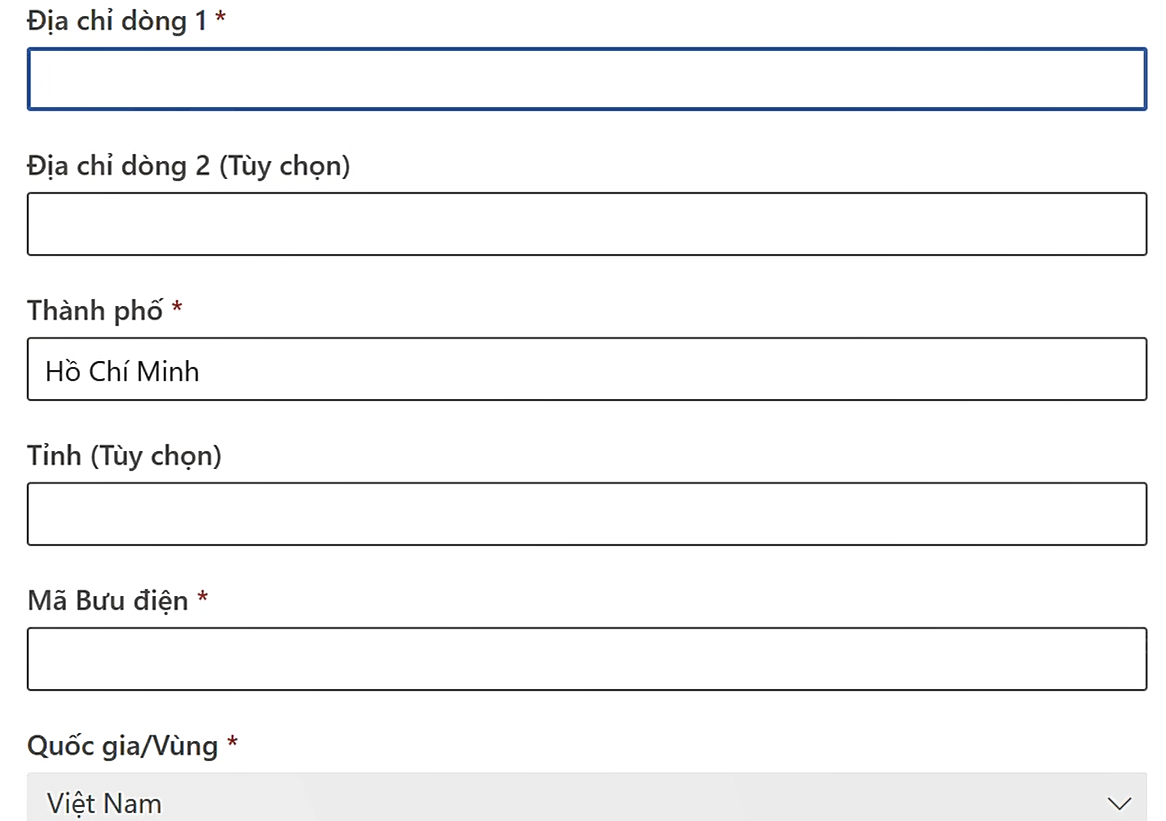
Task: Click the 'Hồ Chí Minh' text in city field
Action: point(122,371)
